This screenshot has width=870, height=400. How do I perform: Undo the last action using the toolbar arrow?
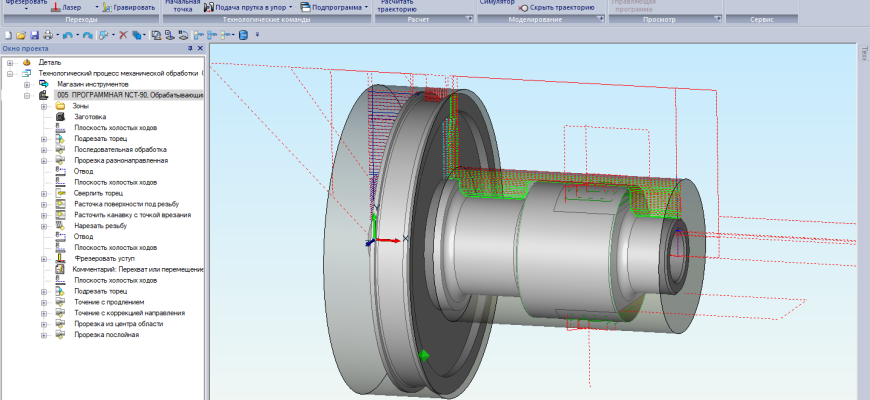67,34
